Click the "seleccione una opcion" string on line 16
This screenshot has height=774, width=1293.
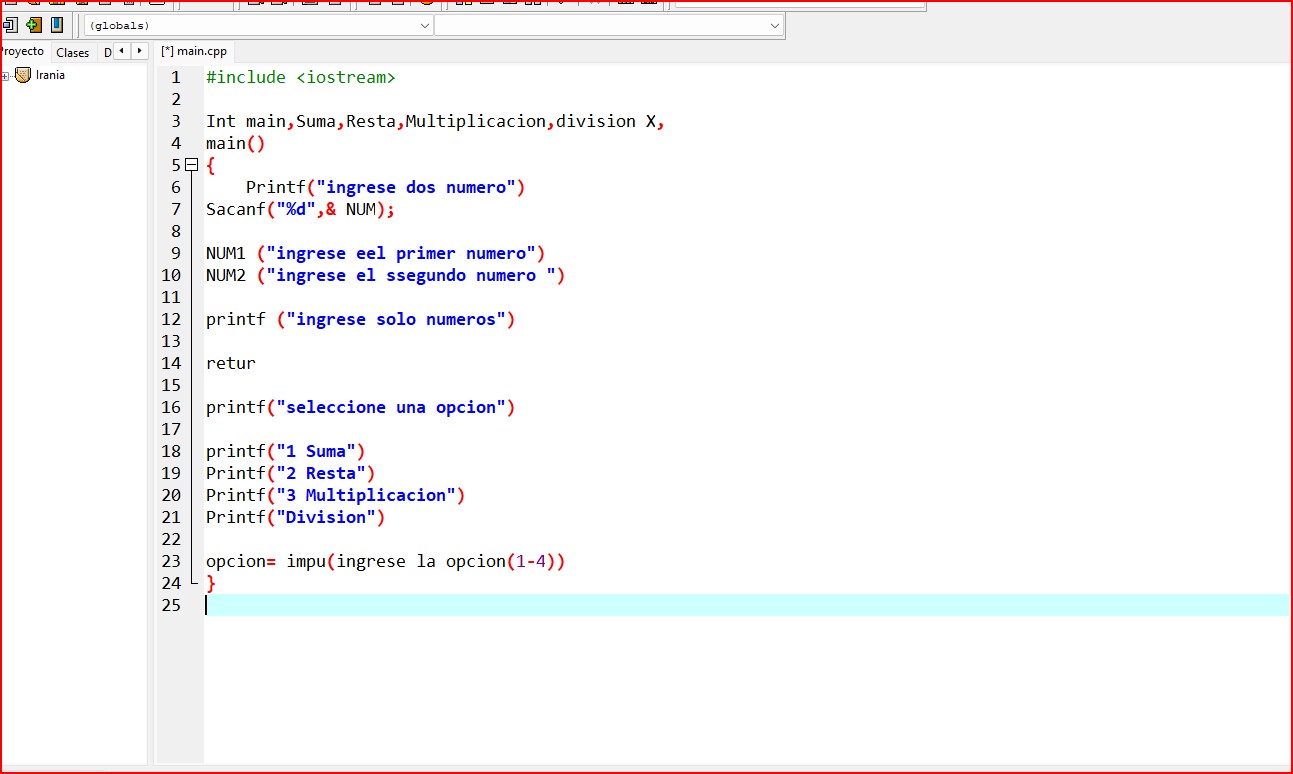395,407
